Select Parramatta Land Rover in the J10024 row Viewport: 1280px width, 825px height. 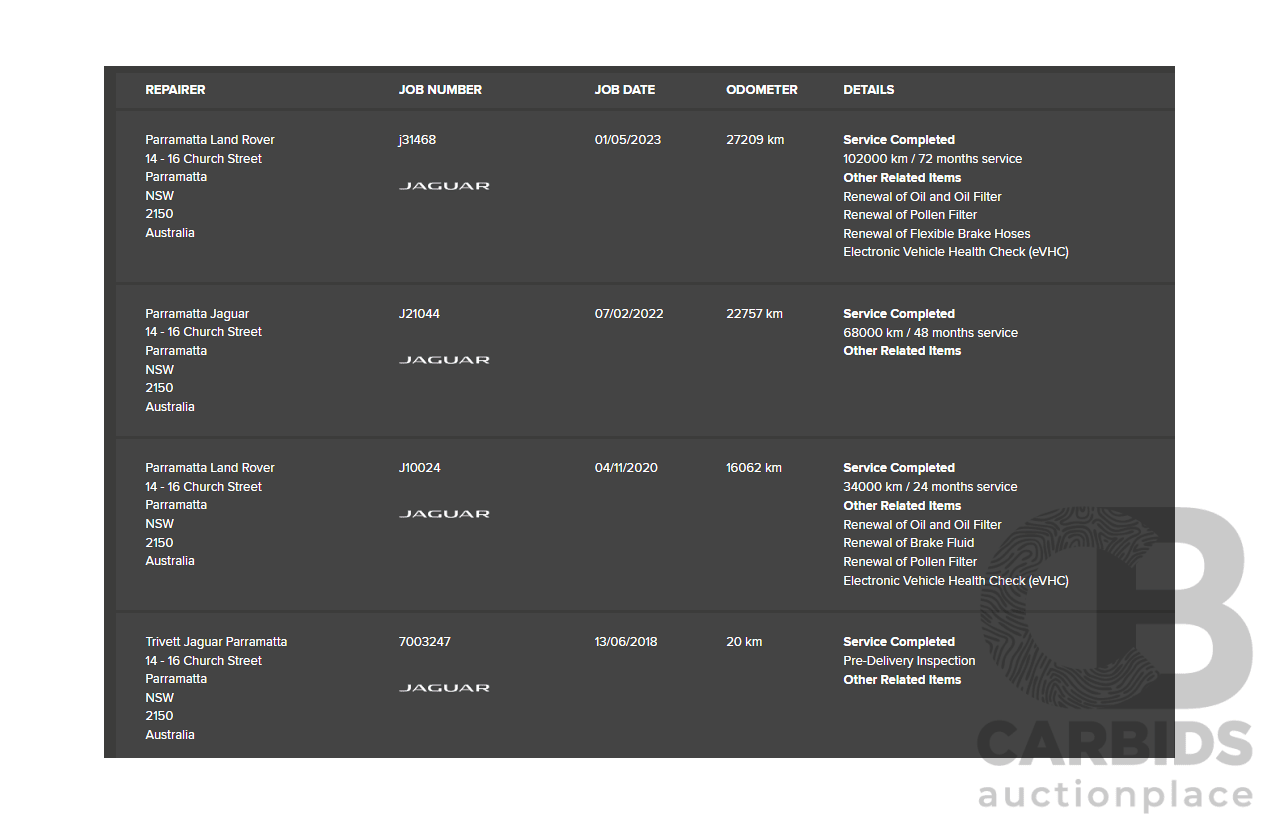tap(210, 468)
